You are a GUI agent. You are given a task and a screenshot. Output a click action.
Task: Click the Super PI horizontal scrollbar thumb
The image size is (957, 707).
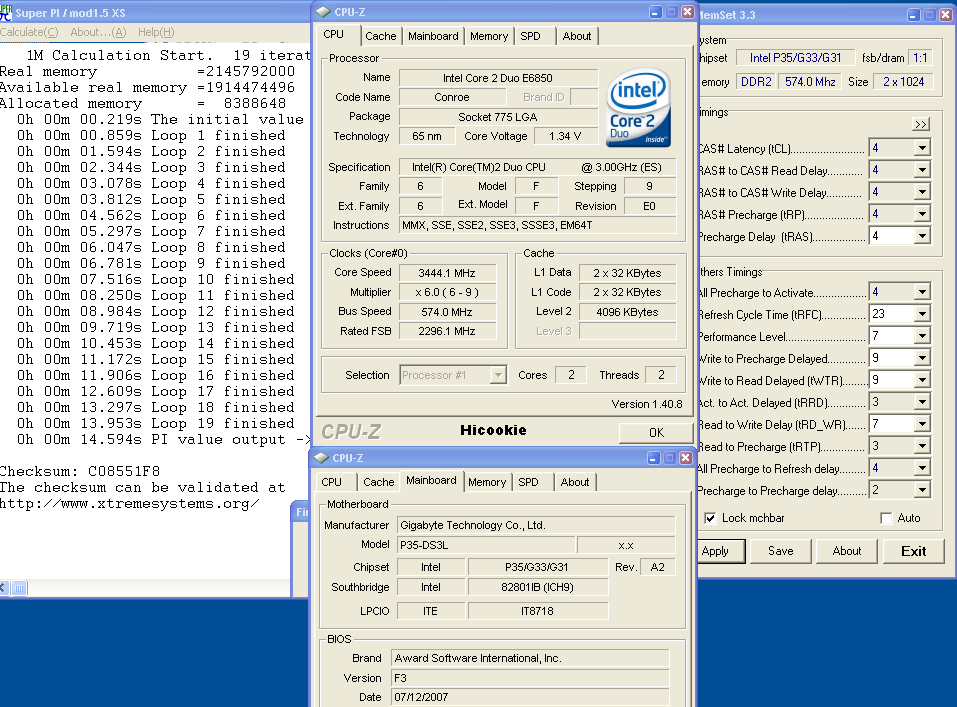point(20,588)
